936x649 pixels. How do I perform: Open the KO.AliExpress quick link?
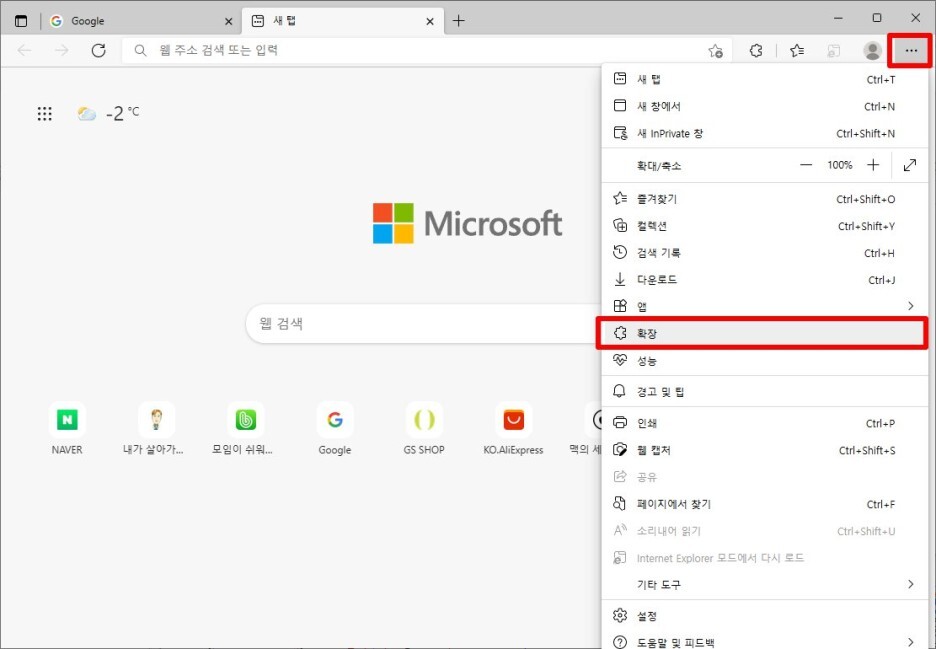point(513,429)
